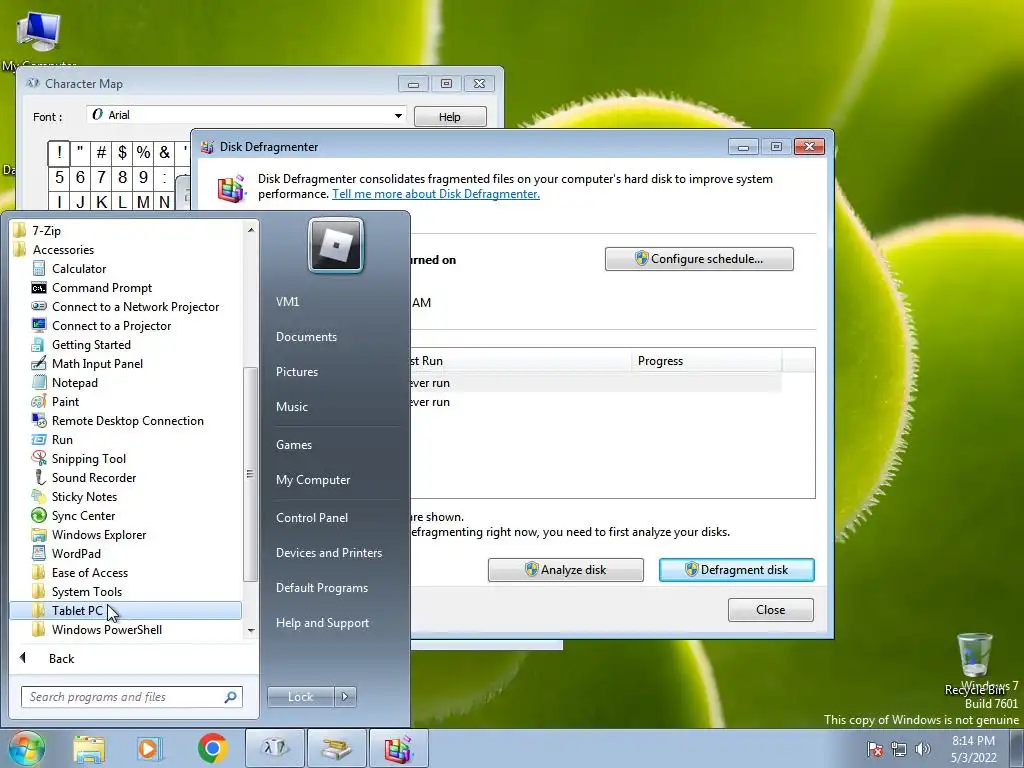The image size is (1024, 768).
Task: Expand the Tablet PC folder
Action: click(x=126, y=610)
